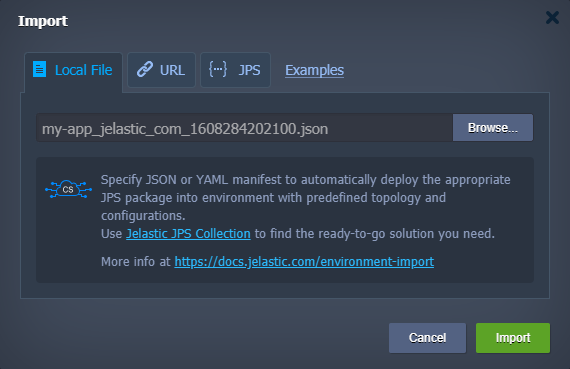570x369 pixels.
Task: Open the docs.jelastic.com environment-import link
Action: pos(304,262)
